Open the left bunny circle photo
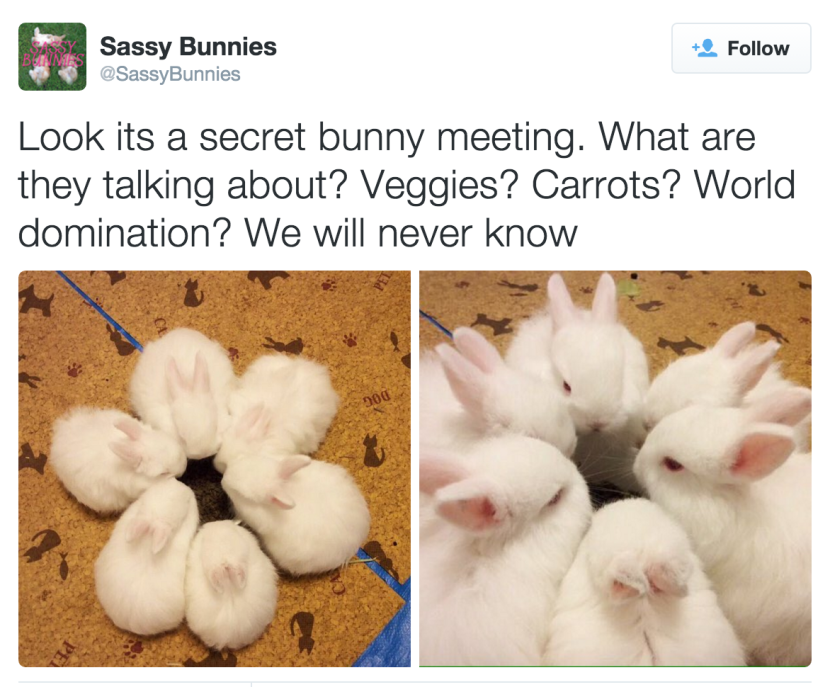This screenshot has height=687, width=830. (214, 468)
